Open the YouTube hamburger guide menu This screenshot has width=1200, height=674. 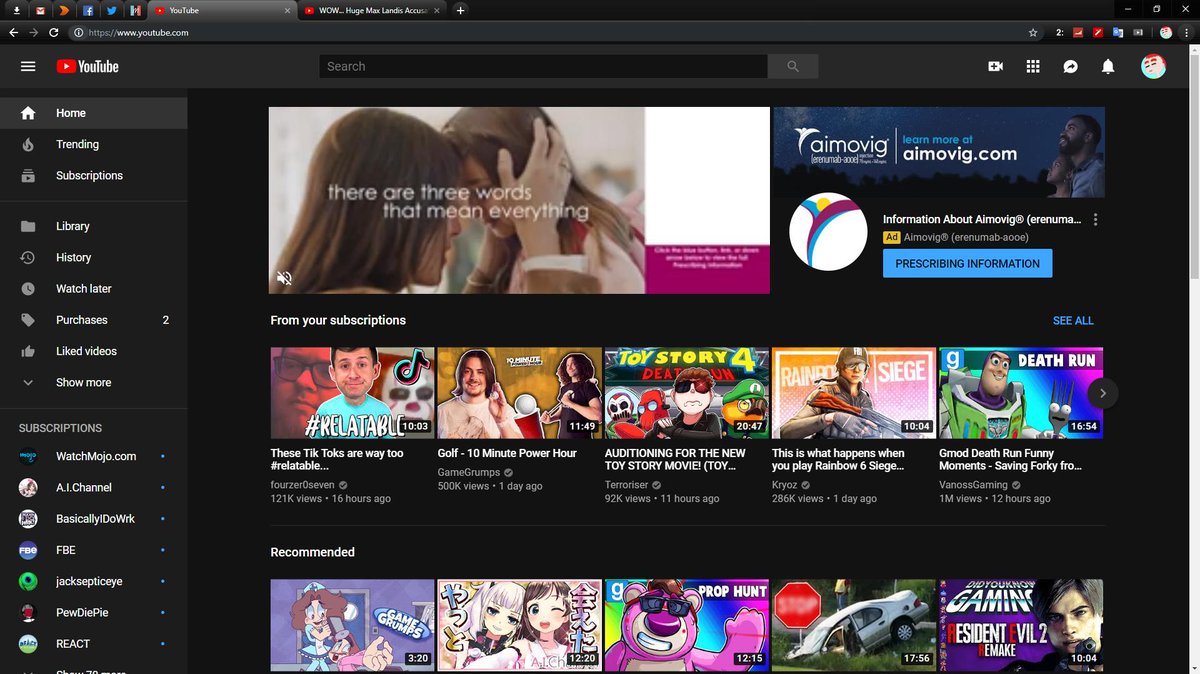click(28, 66)
